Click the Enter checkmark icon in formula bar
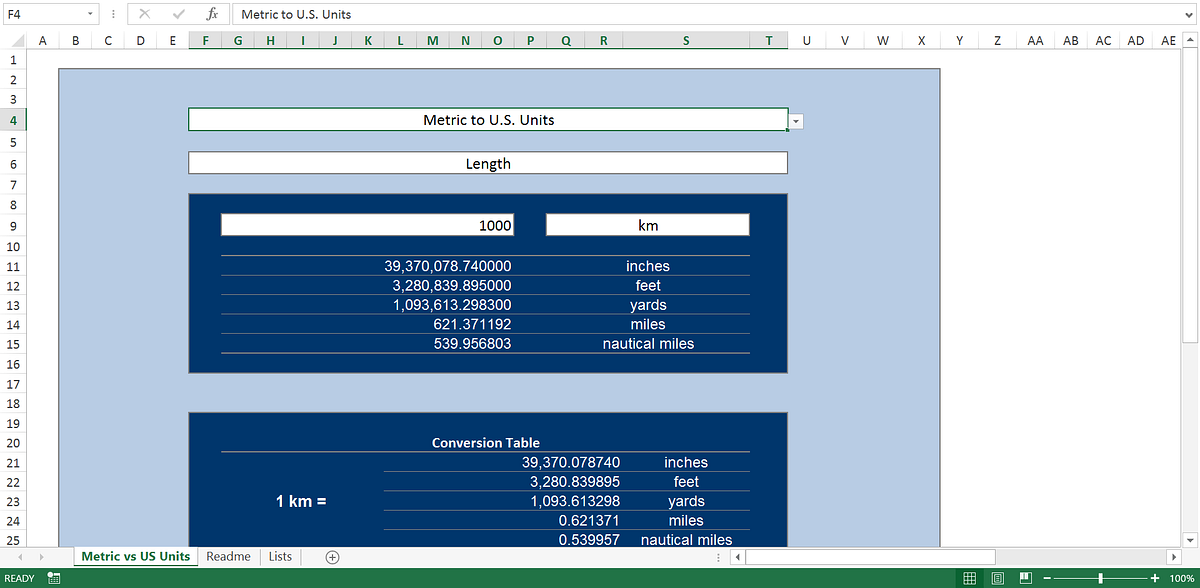 (178, 14)
